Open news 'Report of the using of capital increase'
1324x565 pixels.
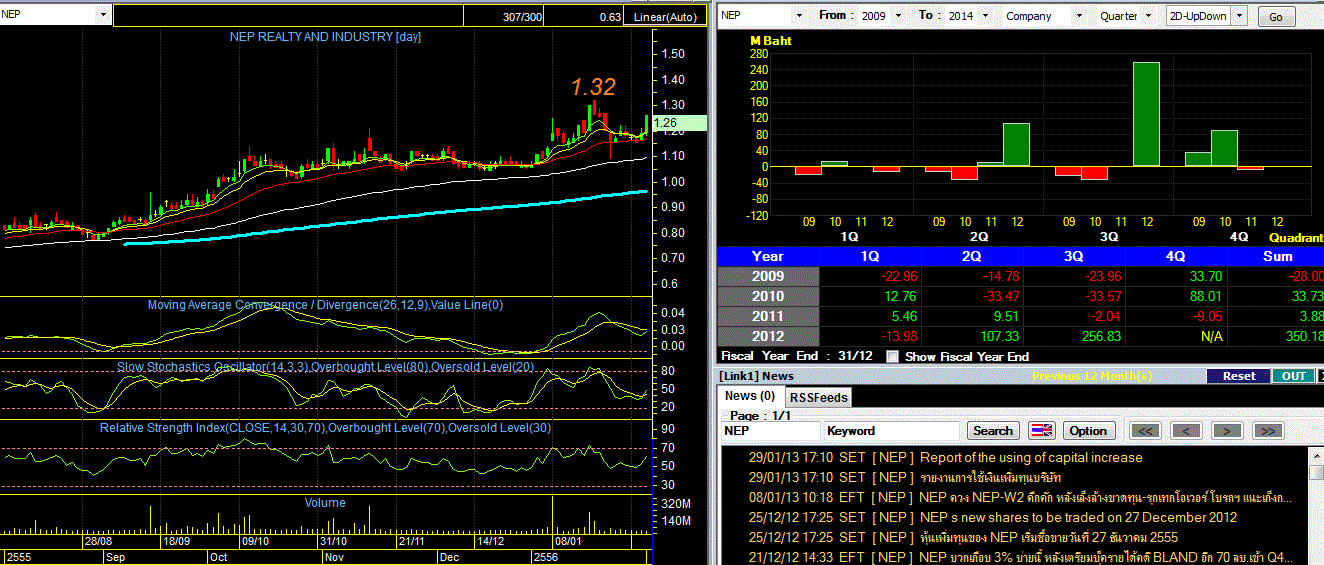1031,457
